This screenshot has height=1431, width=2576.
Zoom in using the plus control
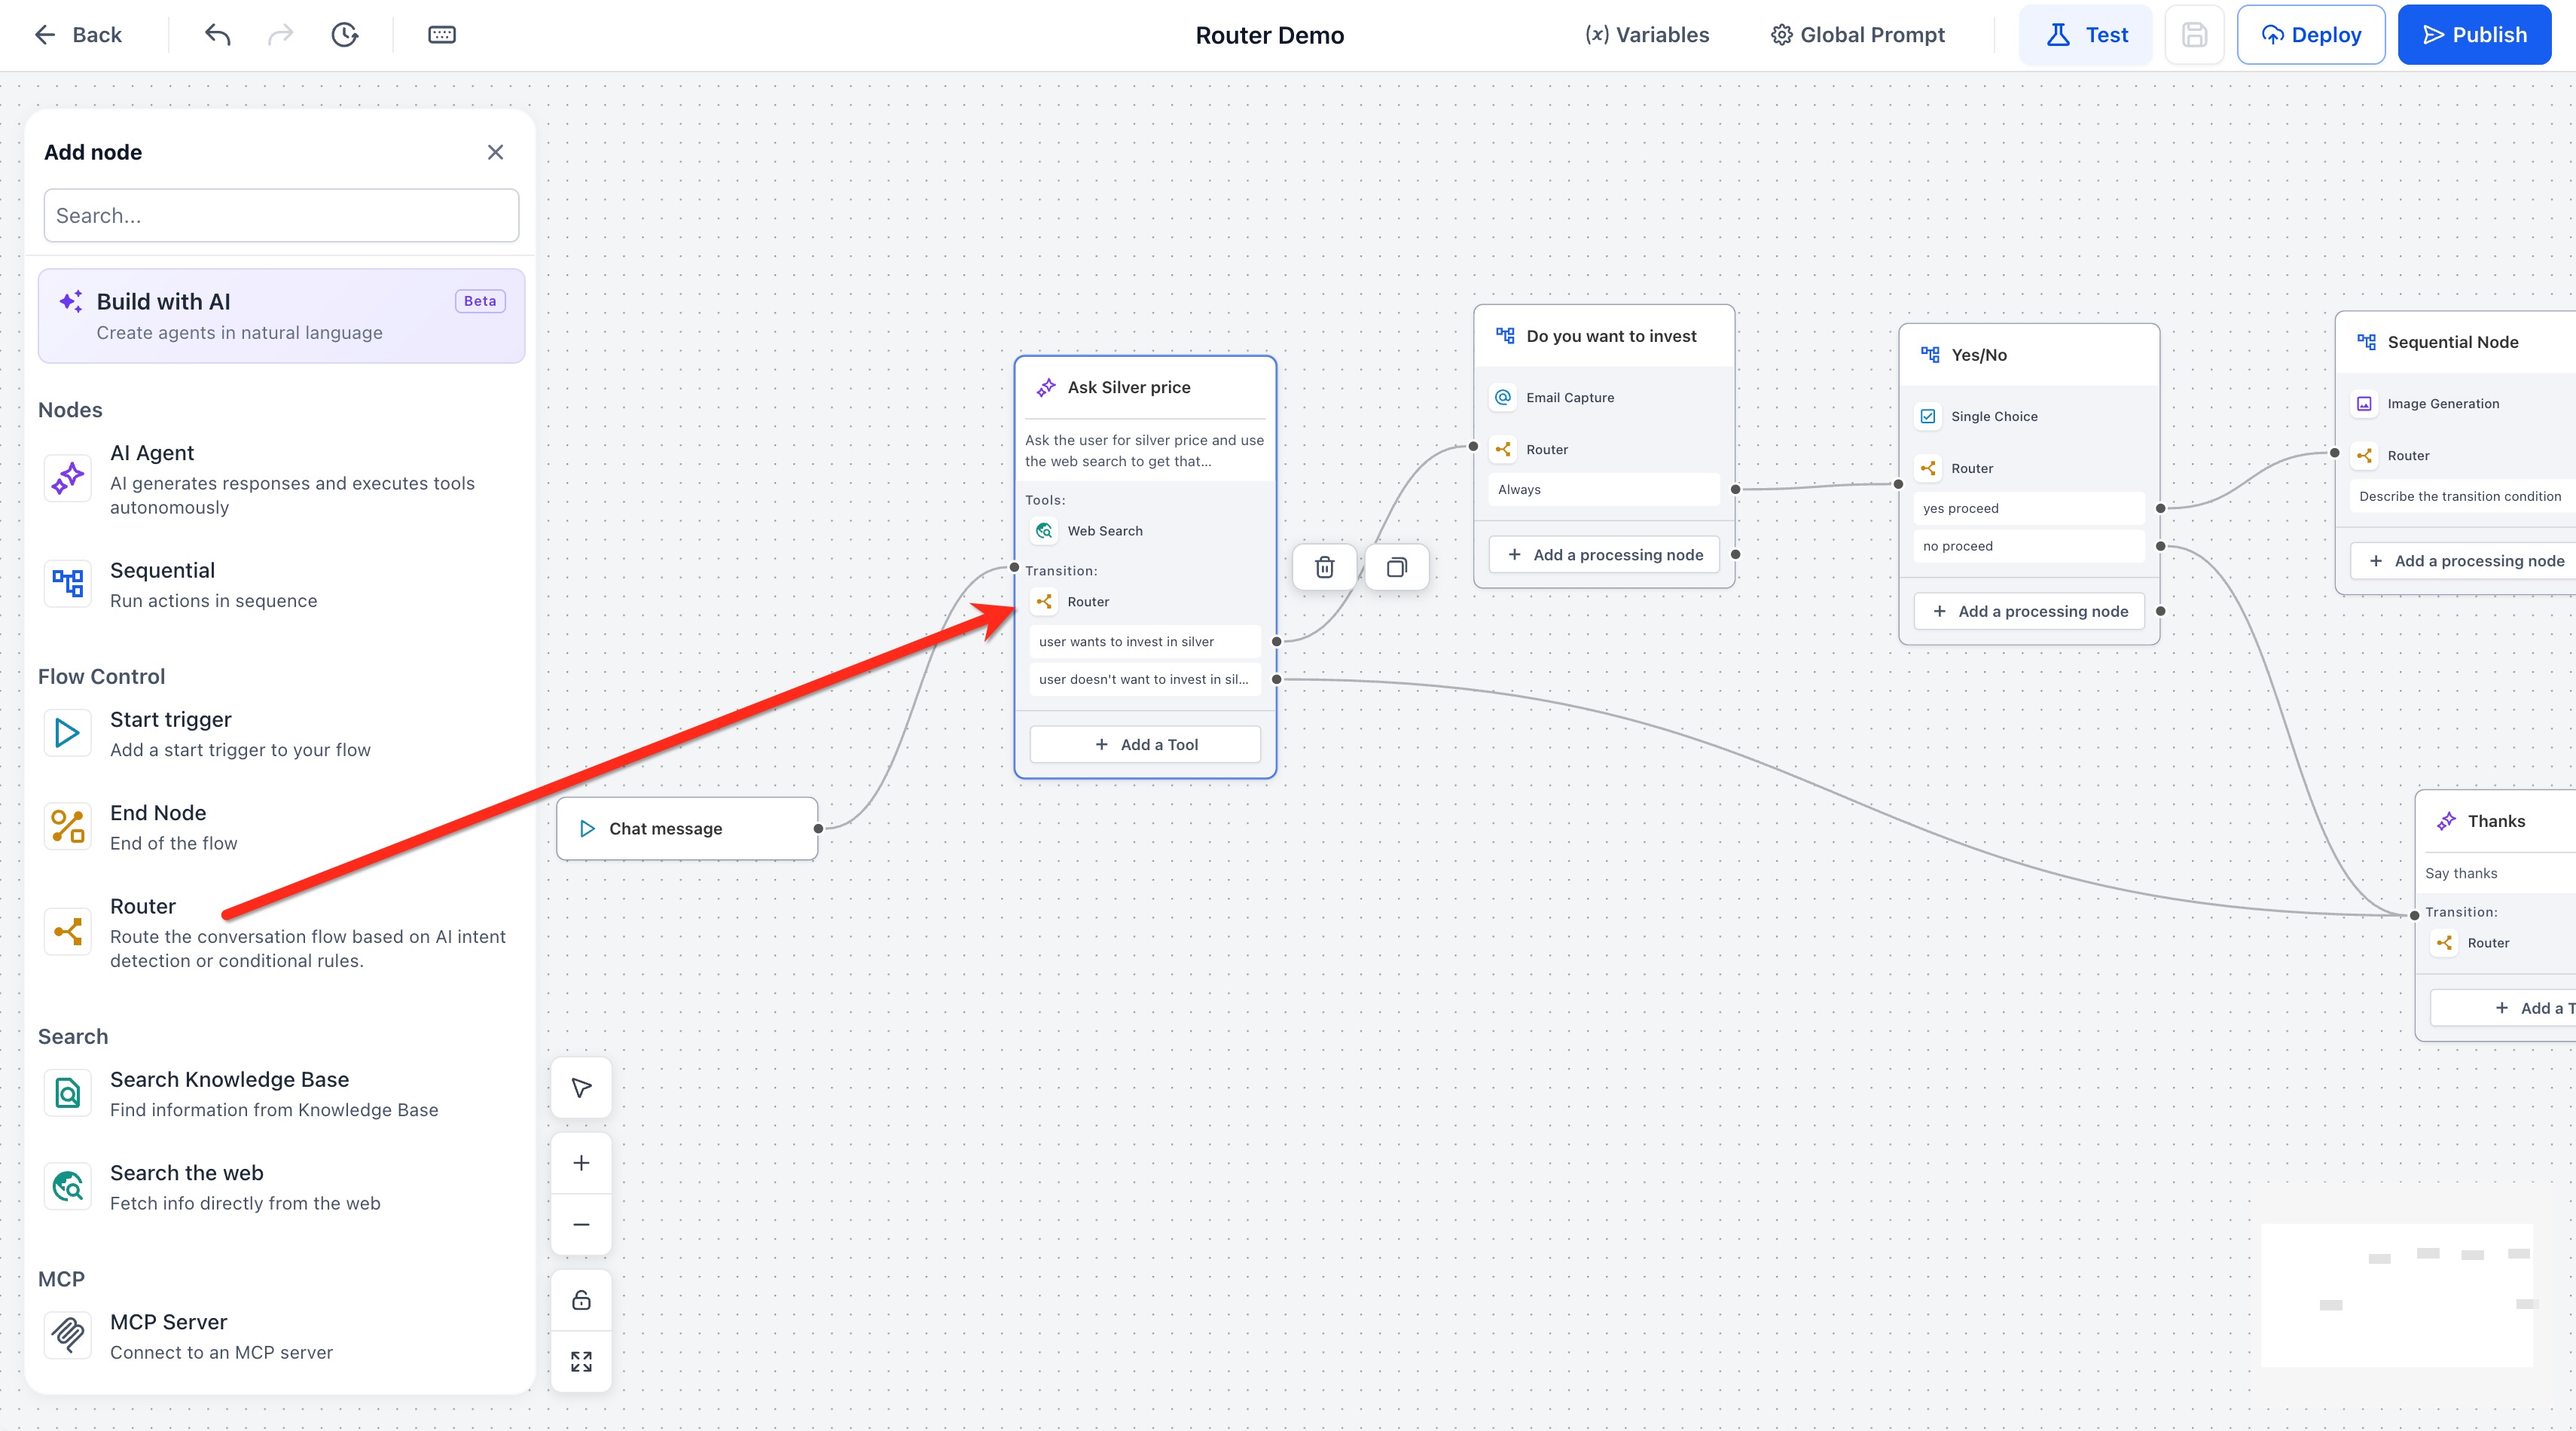[581, 1163]
